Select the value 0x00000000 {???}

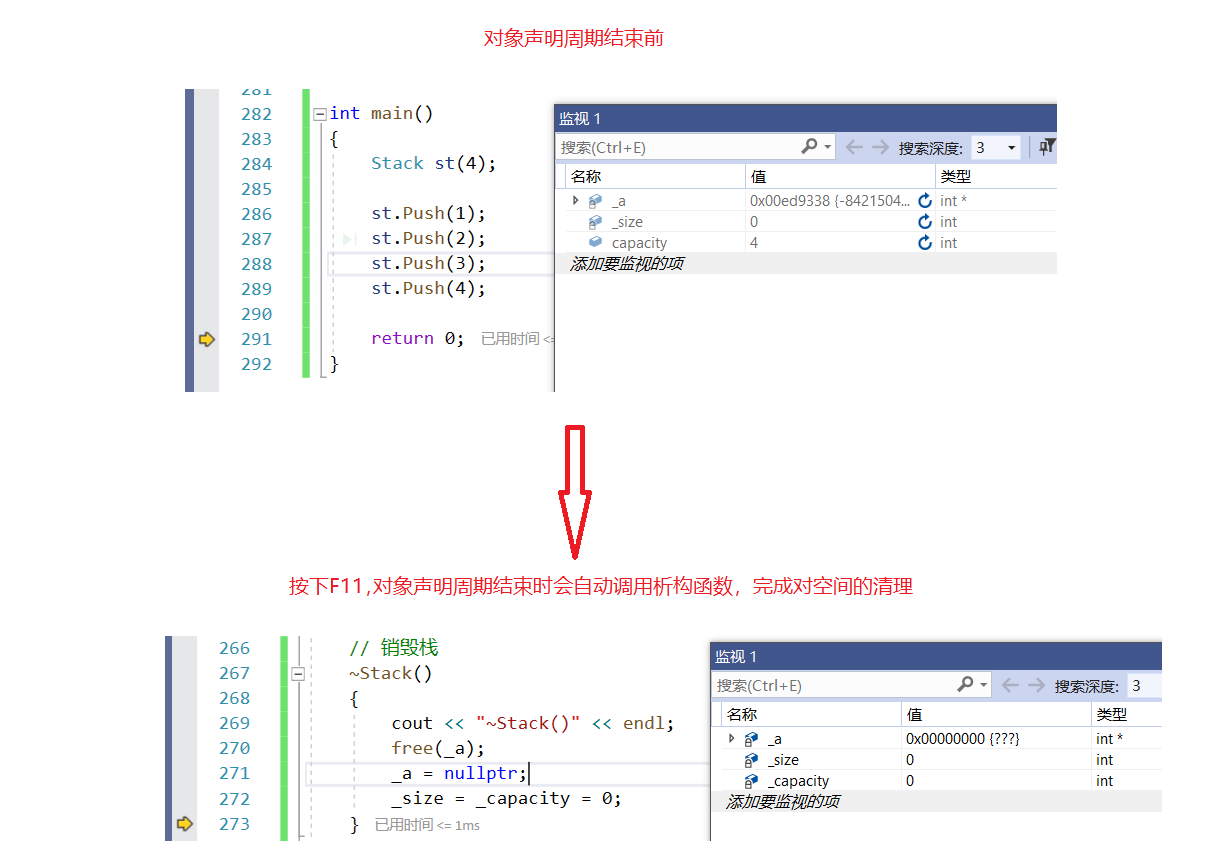click(963, 739)
